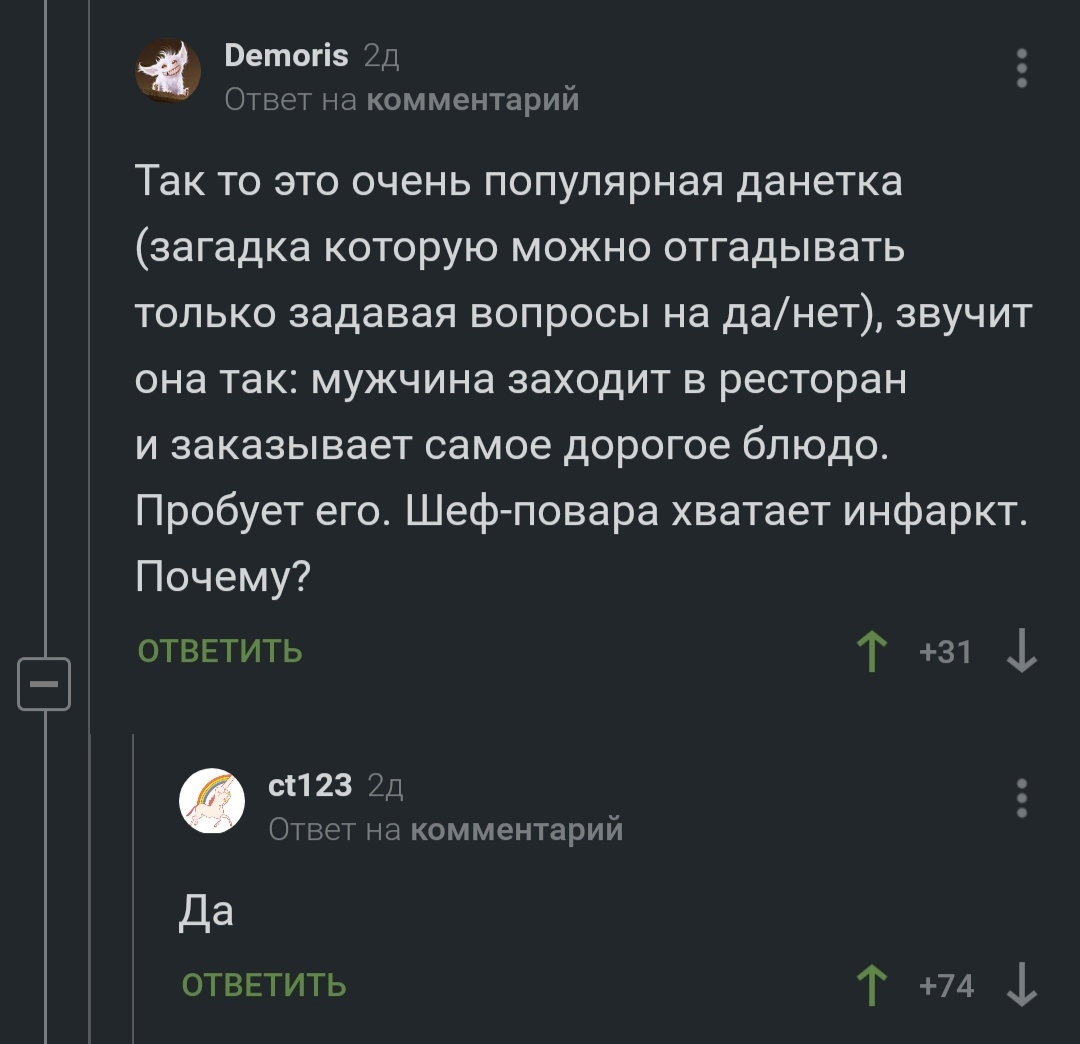Open the ct123 username profile
This screenshot has height=1044, width=1080.
(311, 786)
